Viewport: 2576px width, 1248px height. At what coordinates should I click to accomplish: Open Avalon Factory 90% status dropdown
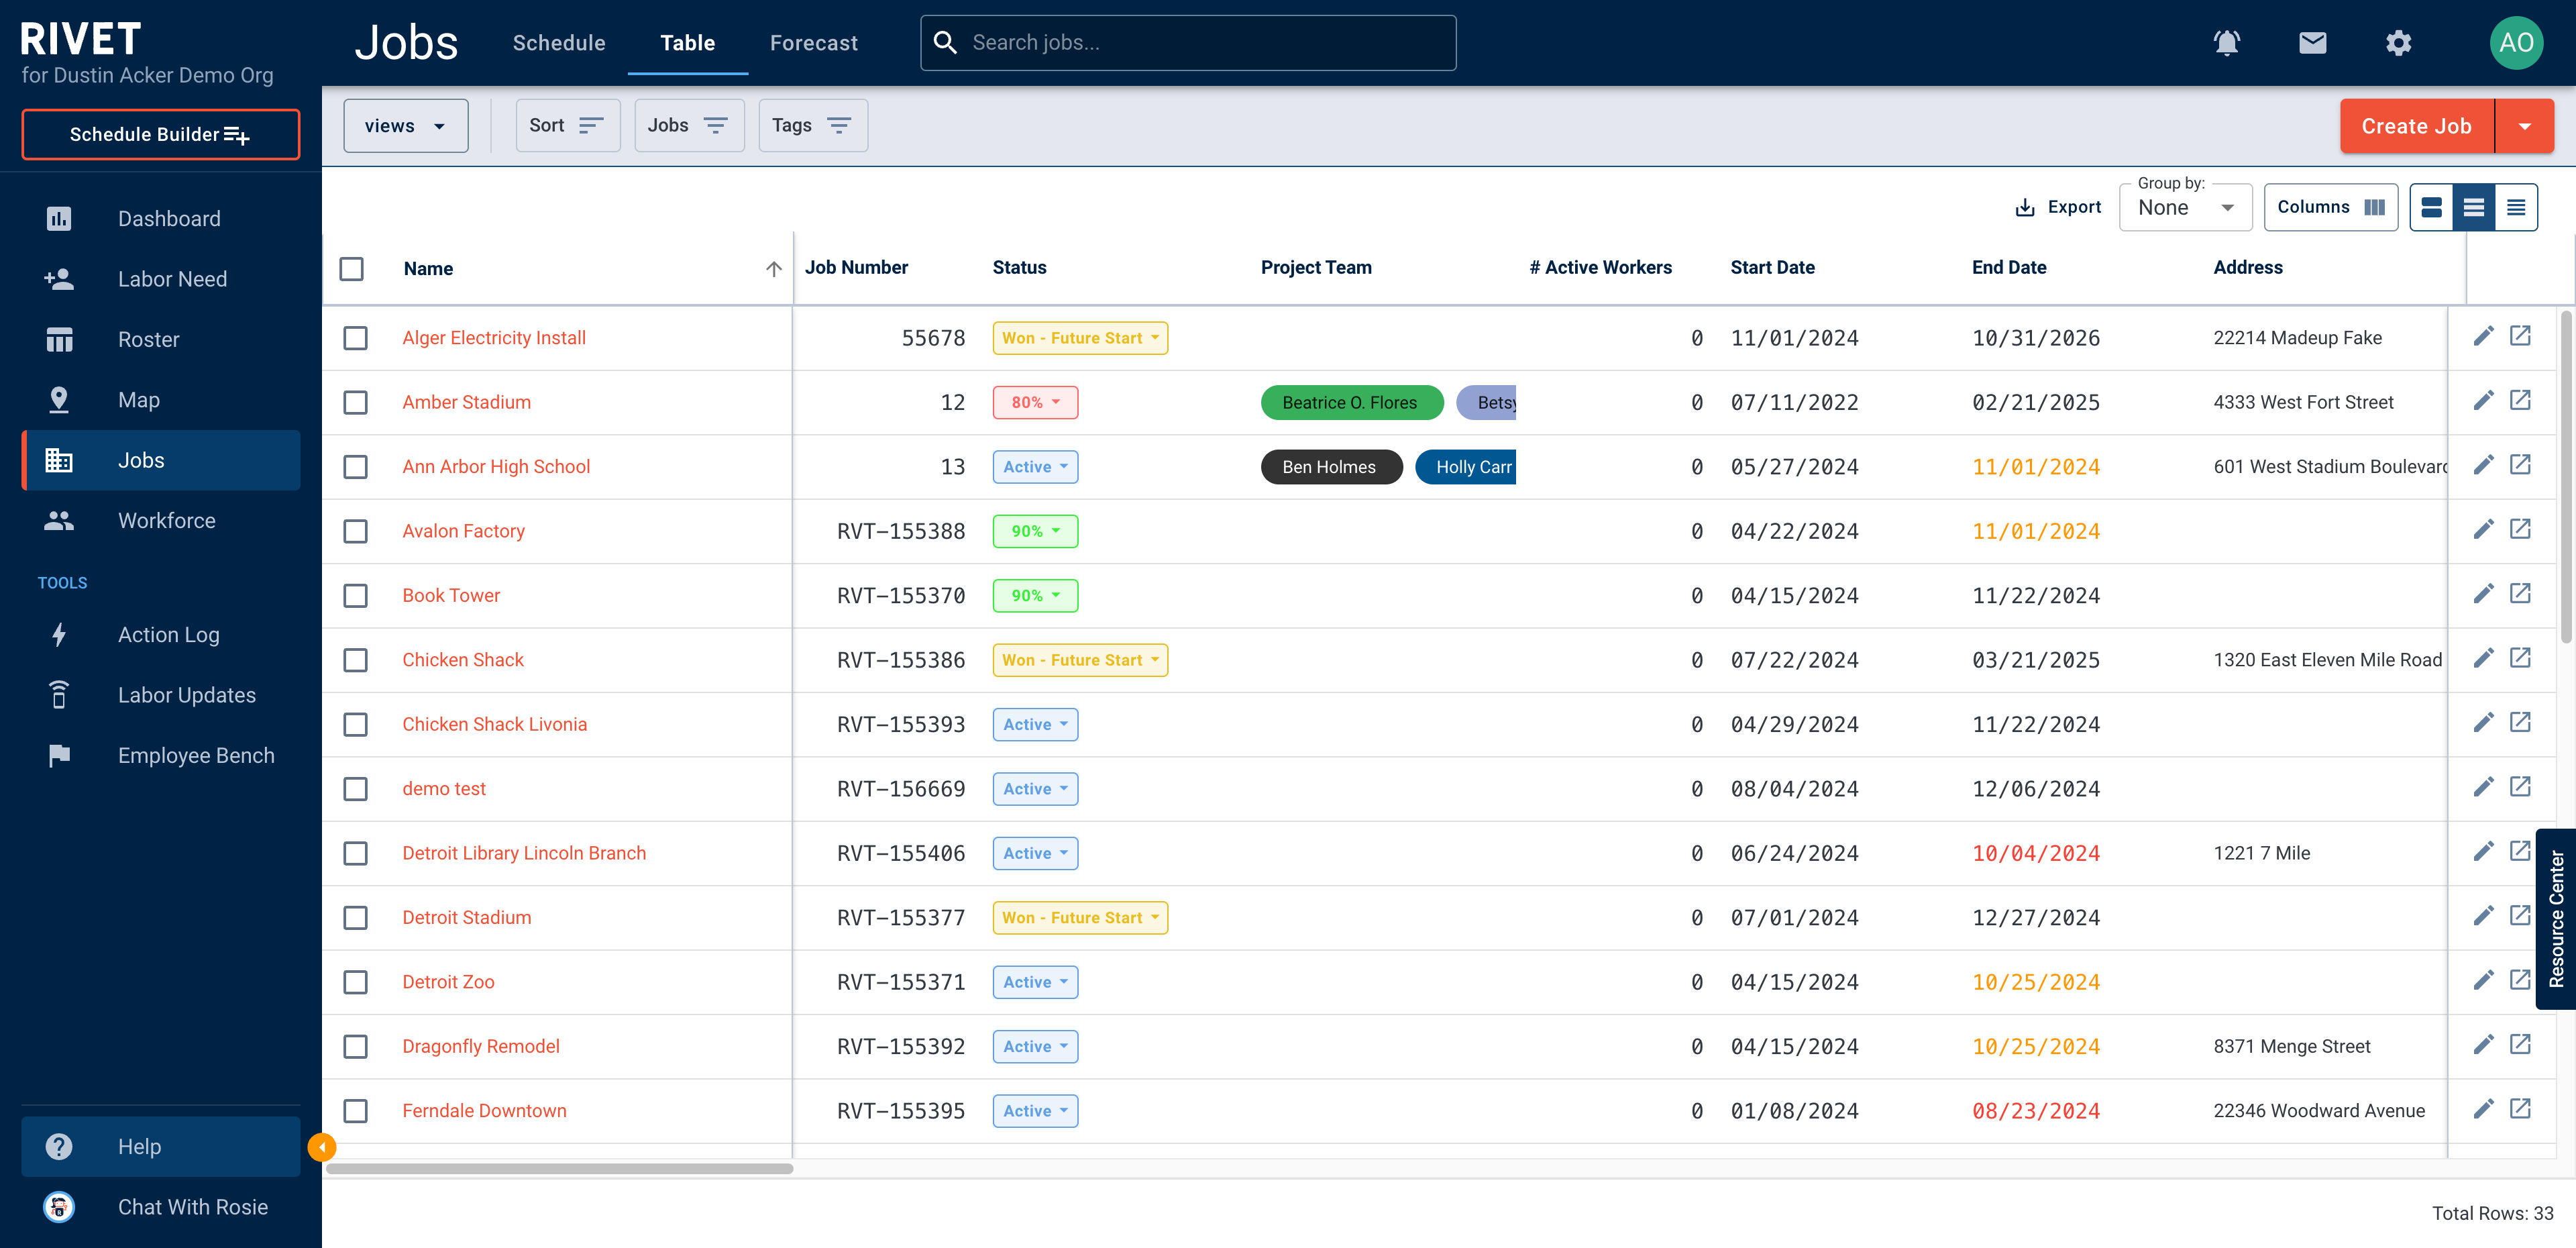[x=1035, y=531]
